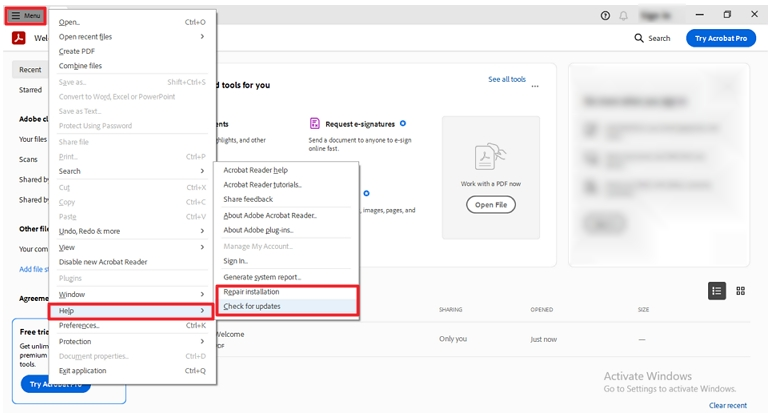Open the Help submenu arrow
The image size is (768, 413).
coord(202,311)
